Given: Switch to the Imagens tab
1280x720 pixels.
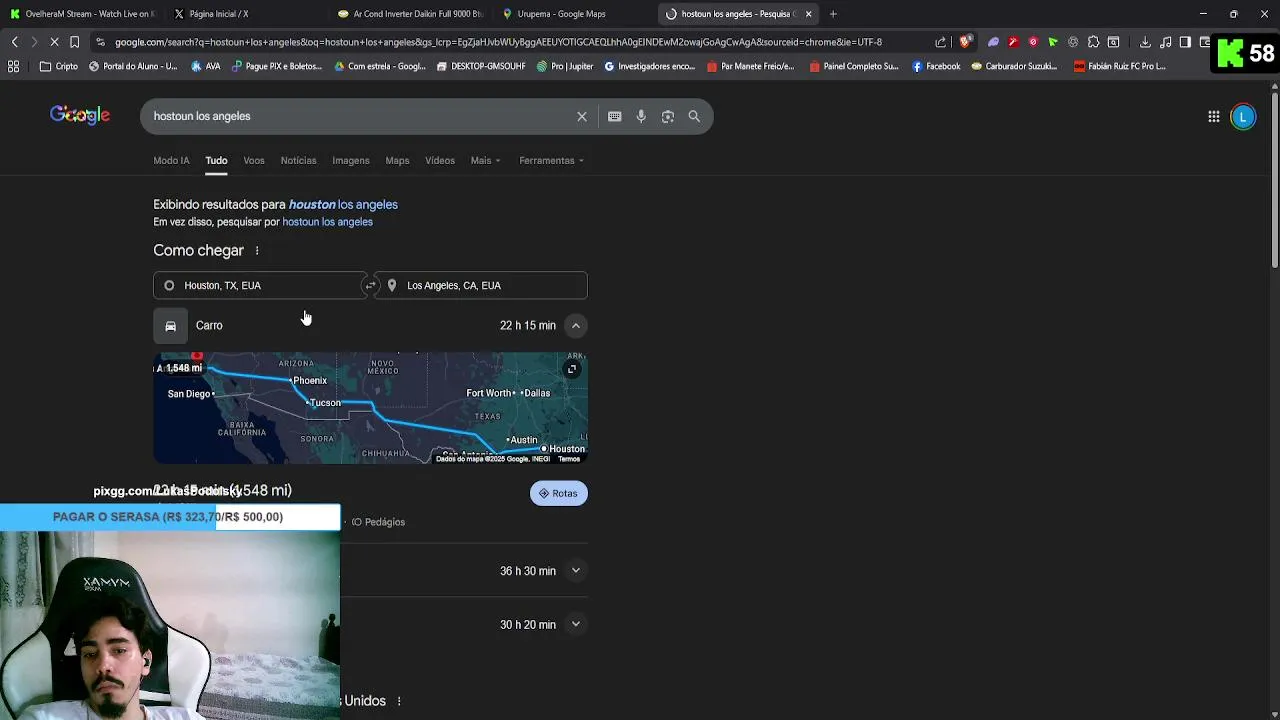Looking at the screenshot, I should tap(351, 160).
